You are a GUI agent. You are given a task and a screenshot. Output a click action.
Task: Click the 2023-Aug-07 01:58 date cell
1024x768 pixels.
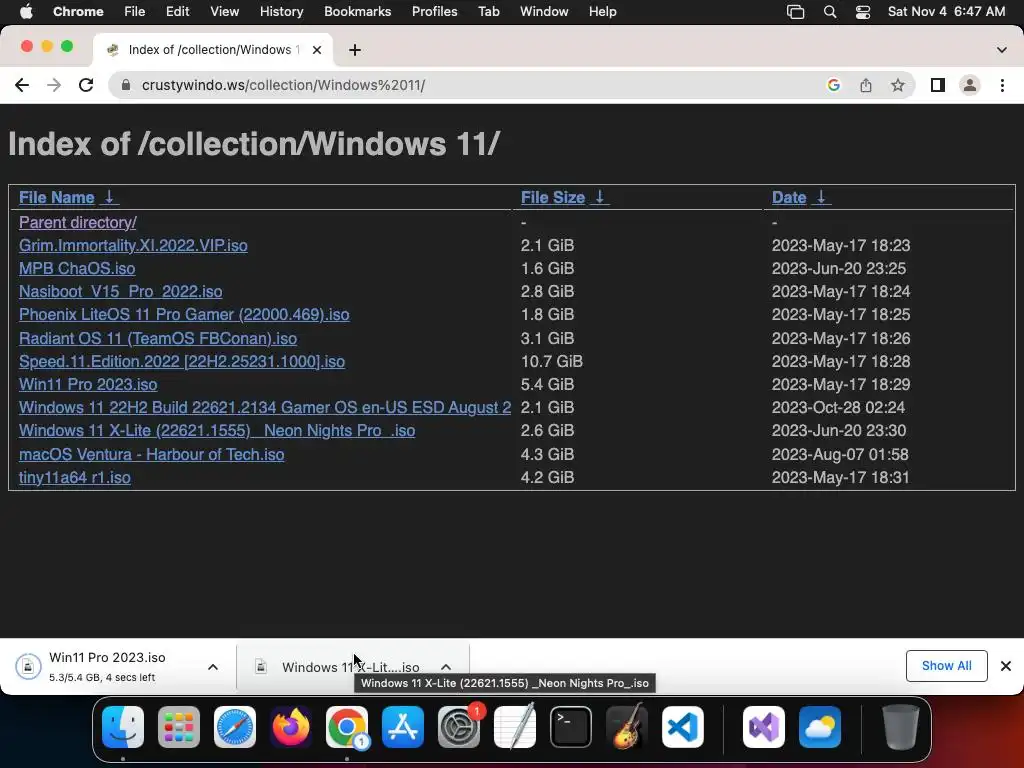tap(840, 454)
